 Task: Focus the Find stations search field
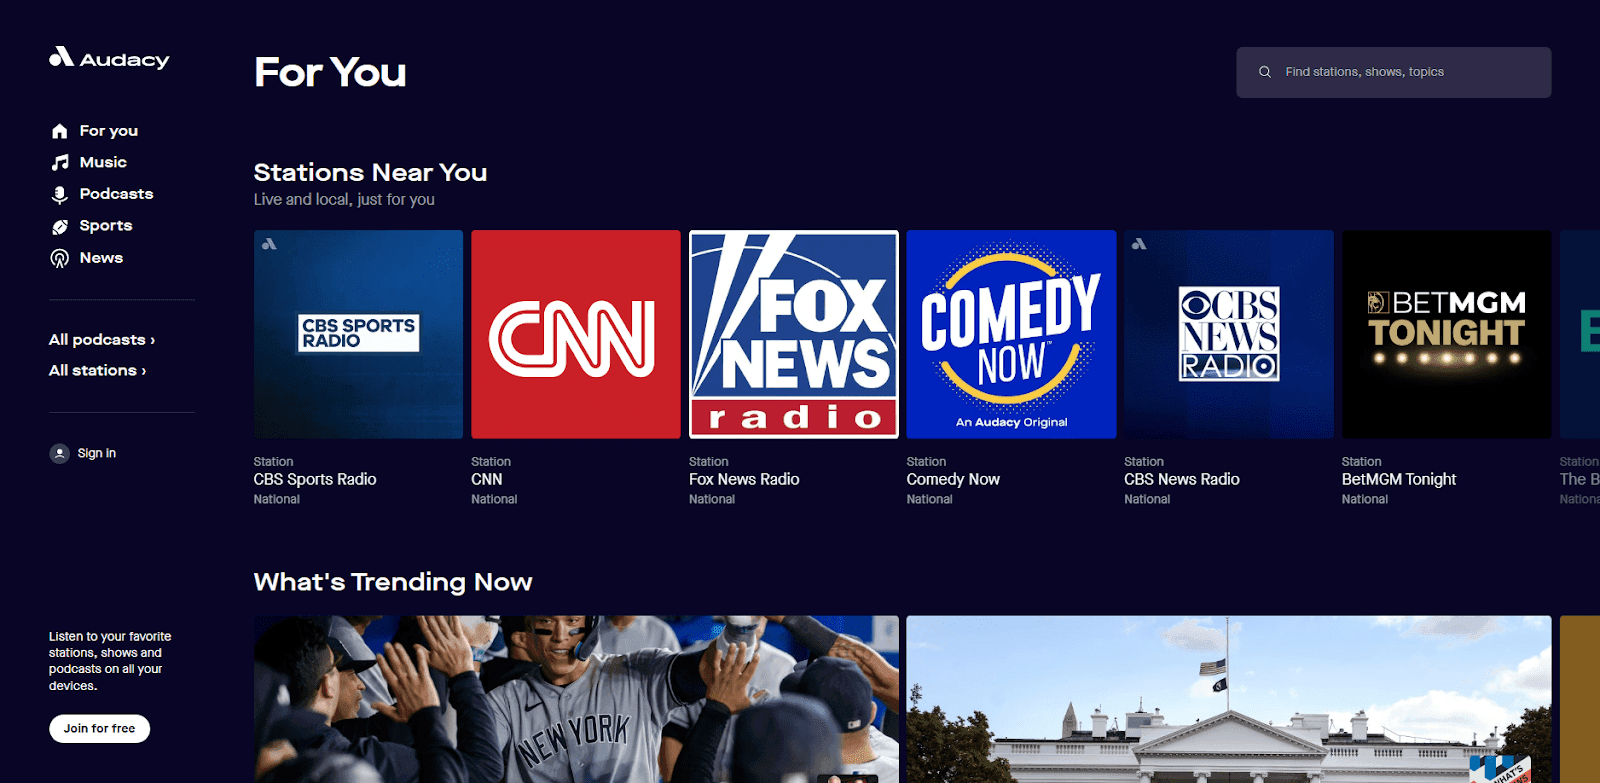pos(1394,72)
